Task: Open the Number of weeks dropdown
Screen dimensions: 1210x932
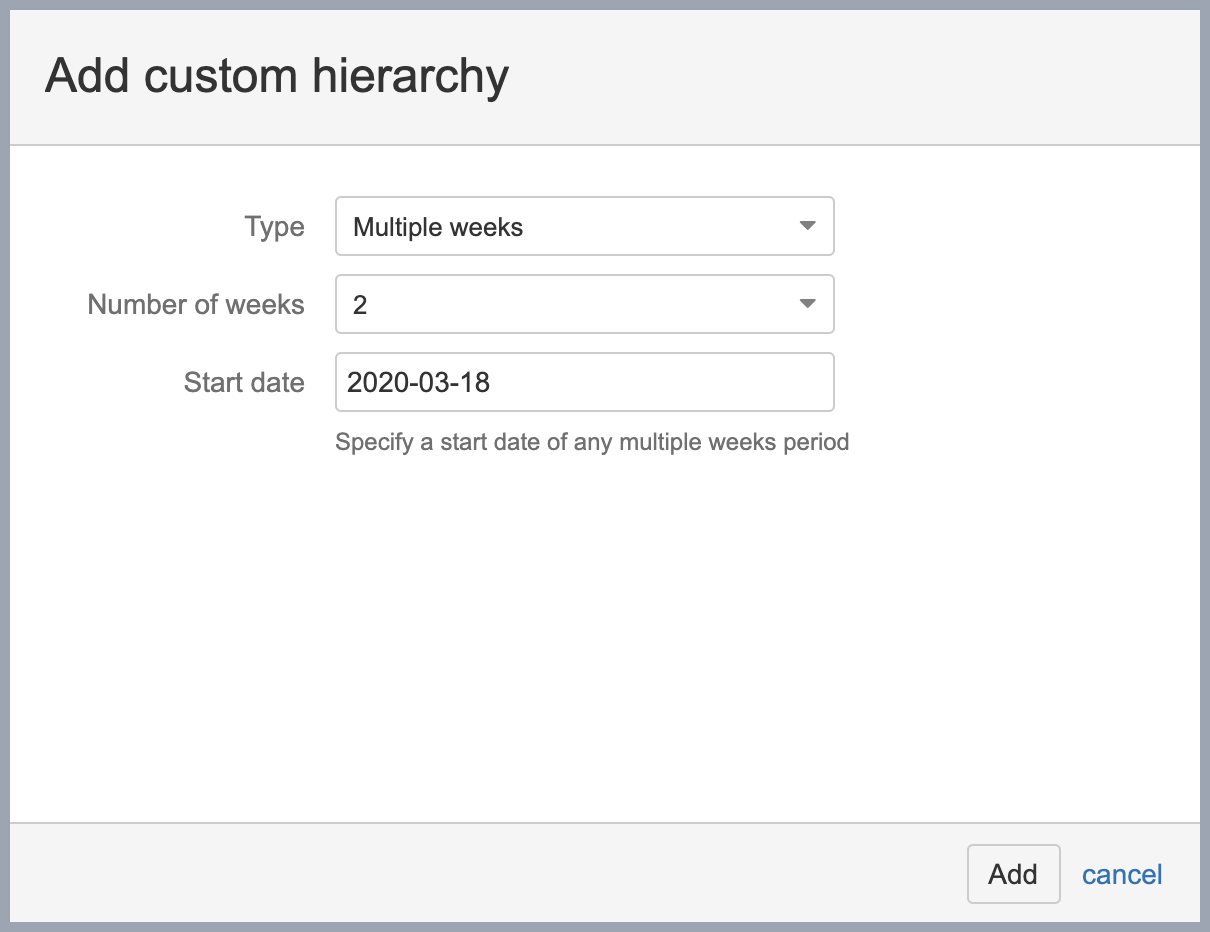Action: click(584, 304)
